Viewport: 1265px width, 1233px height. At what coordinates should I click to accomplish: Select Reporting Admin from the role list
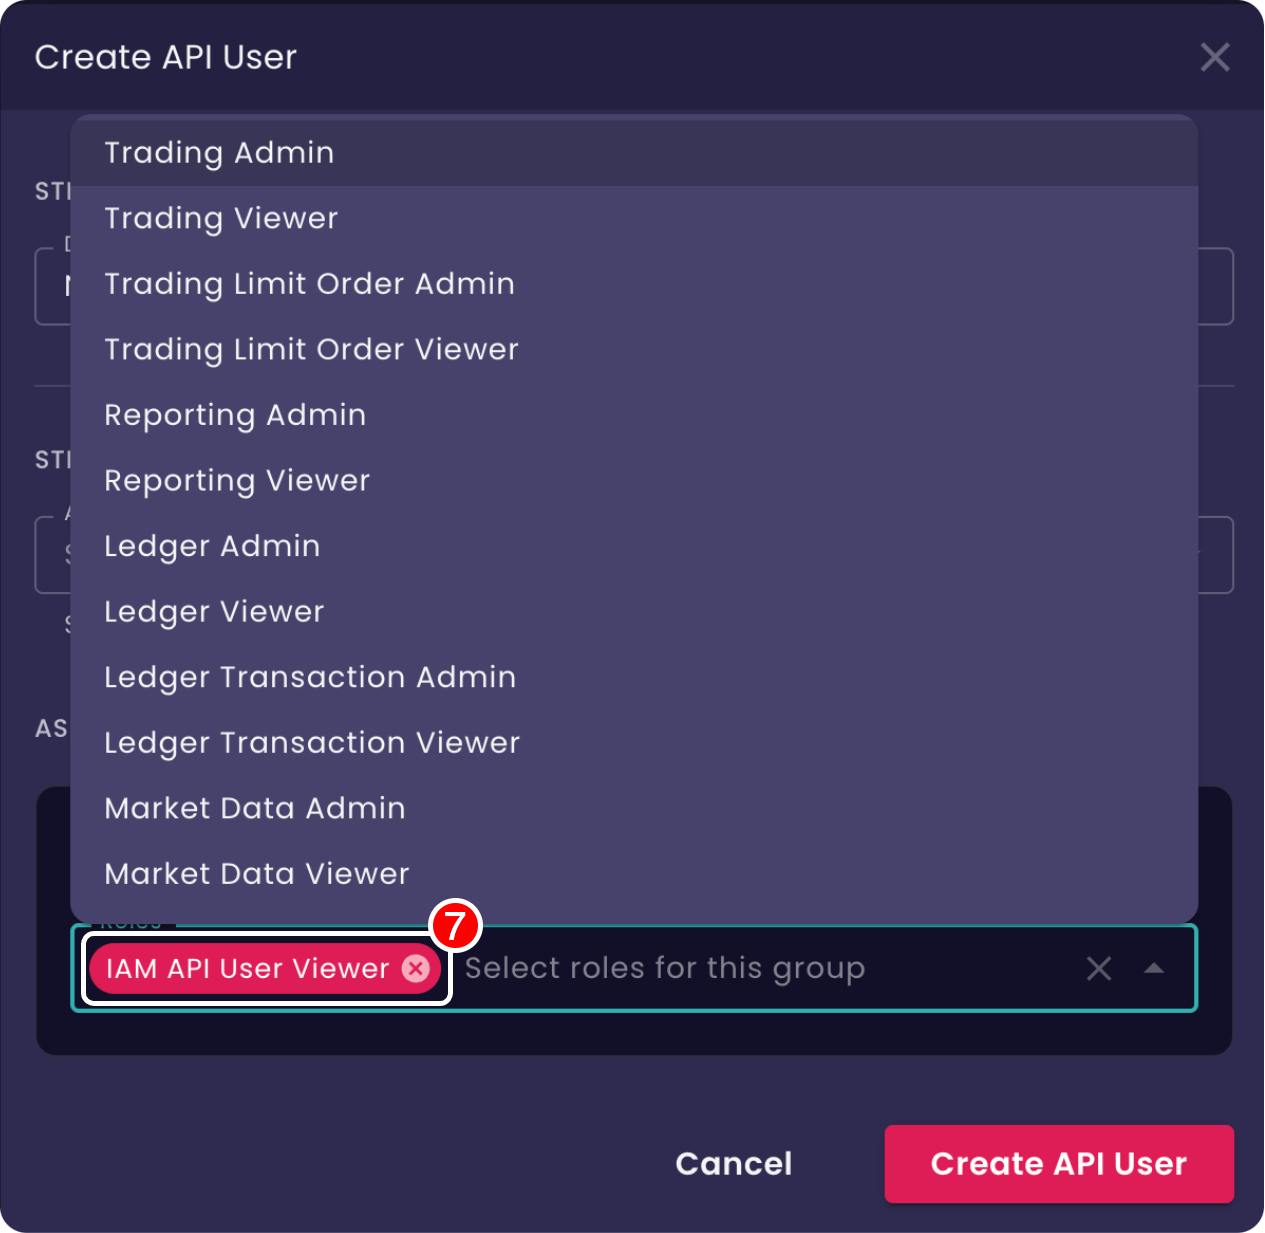point(235,415)
